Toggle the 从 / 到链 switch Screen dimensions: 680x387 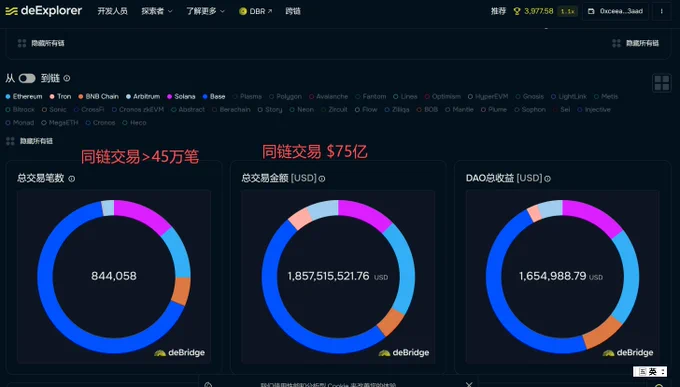click(27, 78)
